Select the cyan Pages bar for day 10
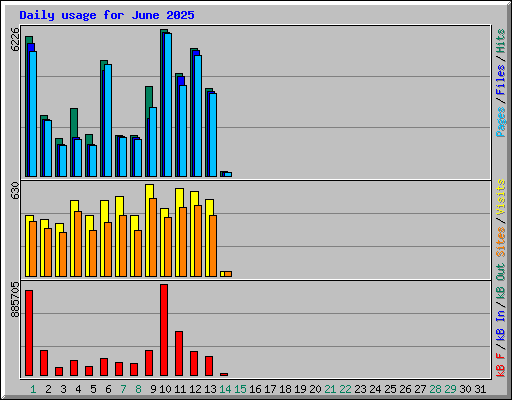The height and width of the screenshot is (400, 512). 168,105
